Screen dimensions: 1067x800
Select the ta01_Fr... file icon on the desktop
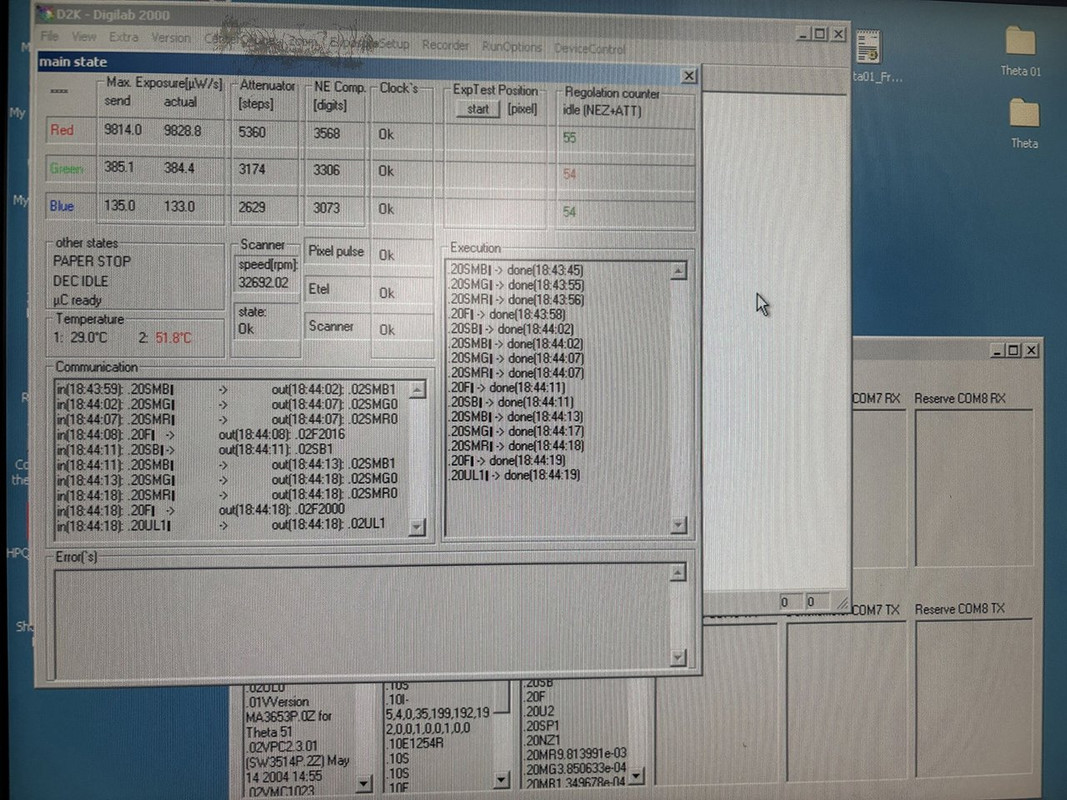[x=868, y=47]
